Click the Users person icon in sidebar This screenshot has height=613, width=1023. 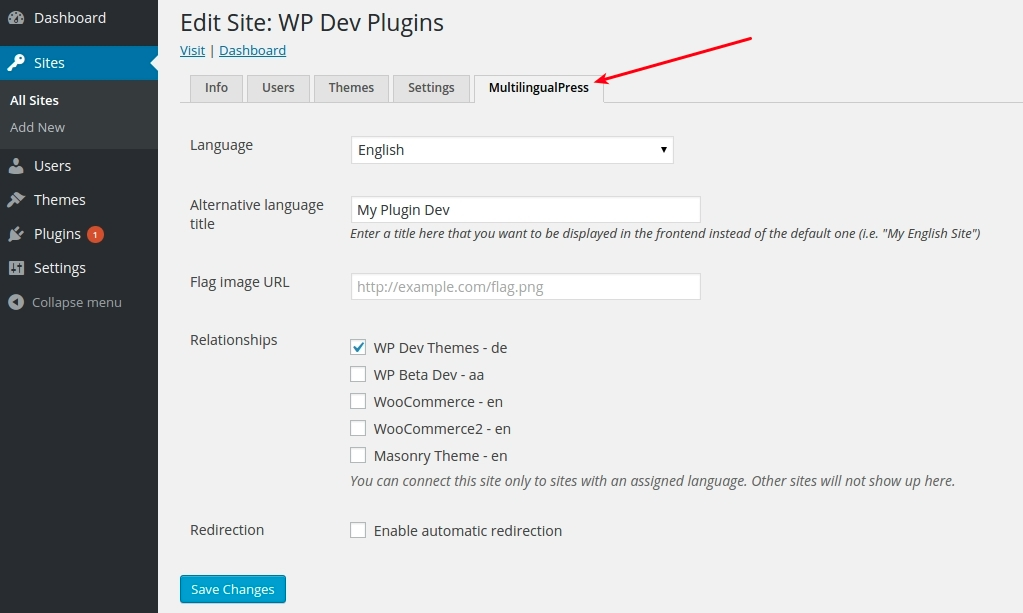pyautogui.click(x=16, y=166)
